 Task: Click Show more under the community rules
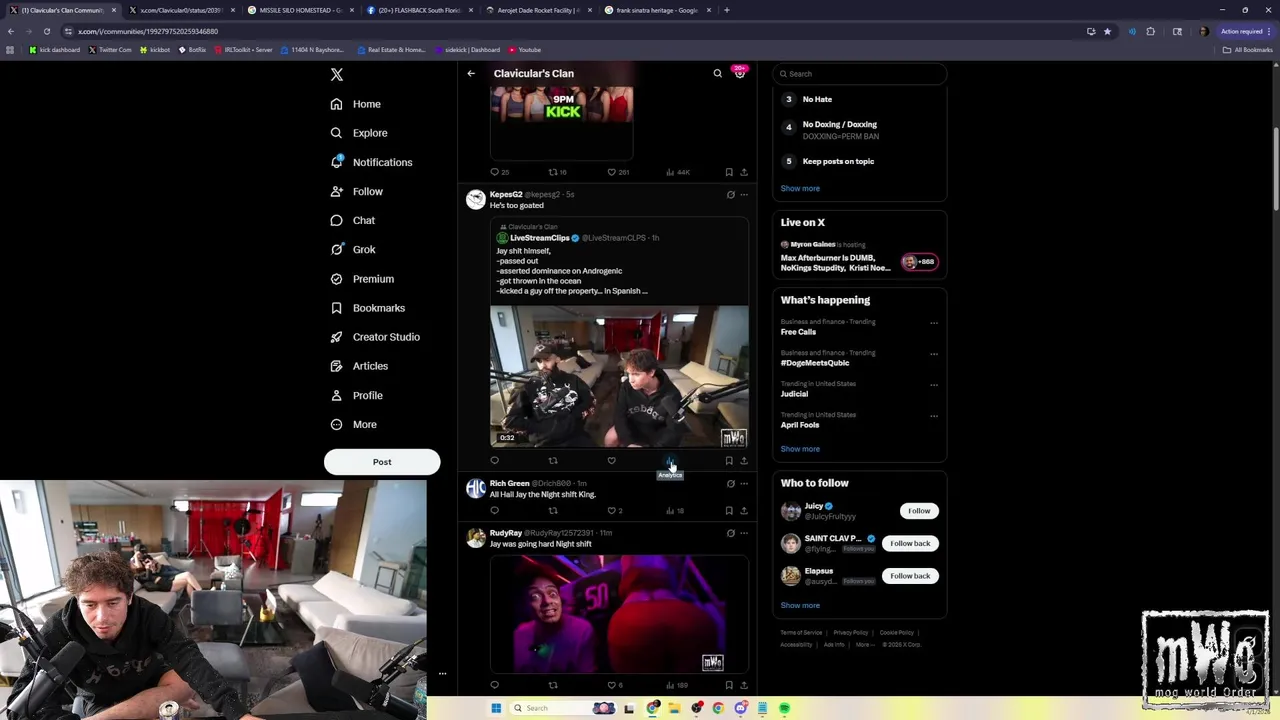[x=800, y=188]
